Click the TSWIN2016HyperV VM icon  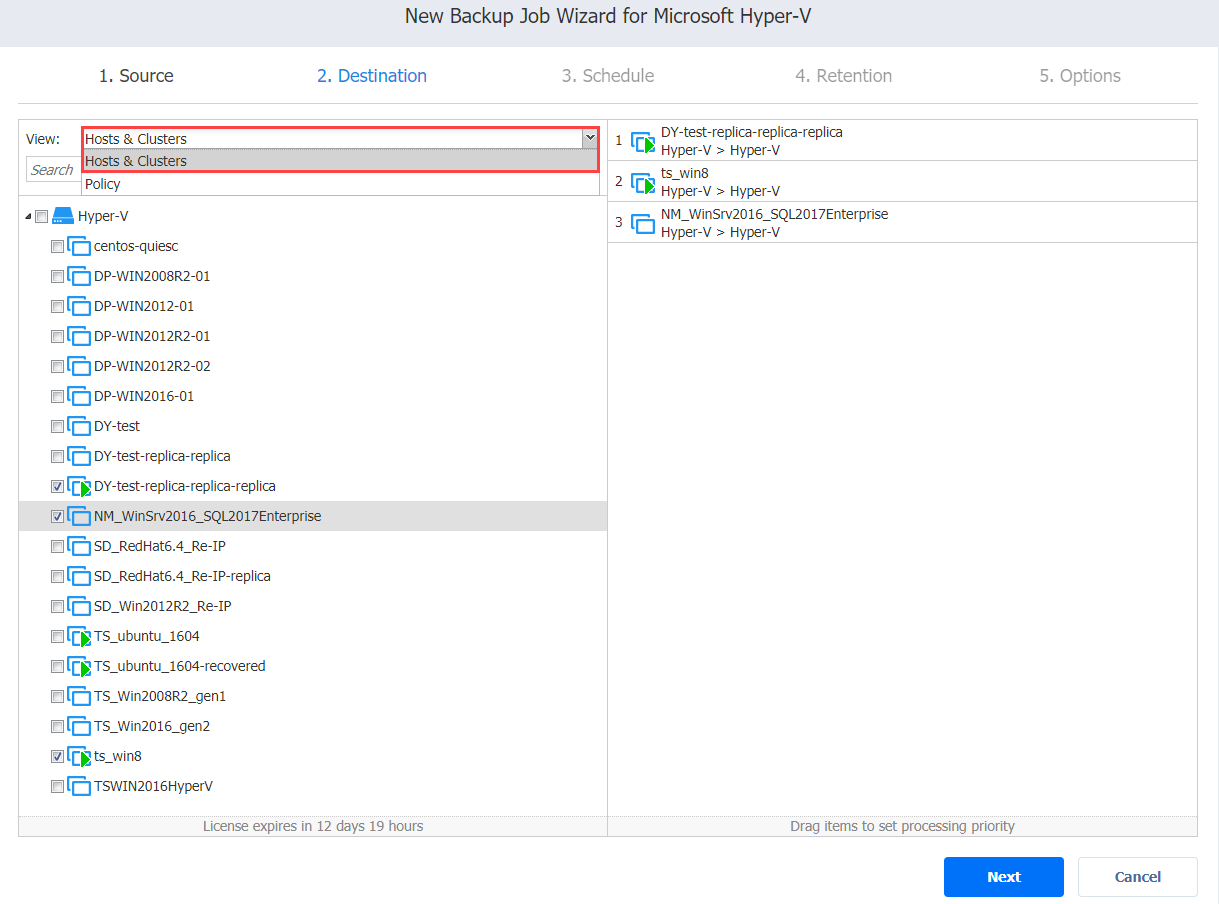pyautogui.click(x=79, y=786)
